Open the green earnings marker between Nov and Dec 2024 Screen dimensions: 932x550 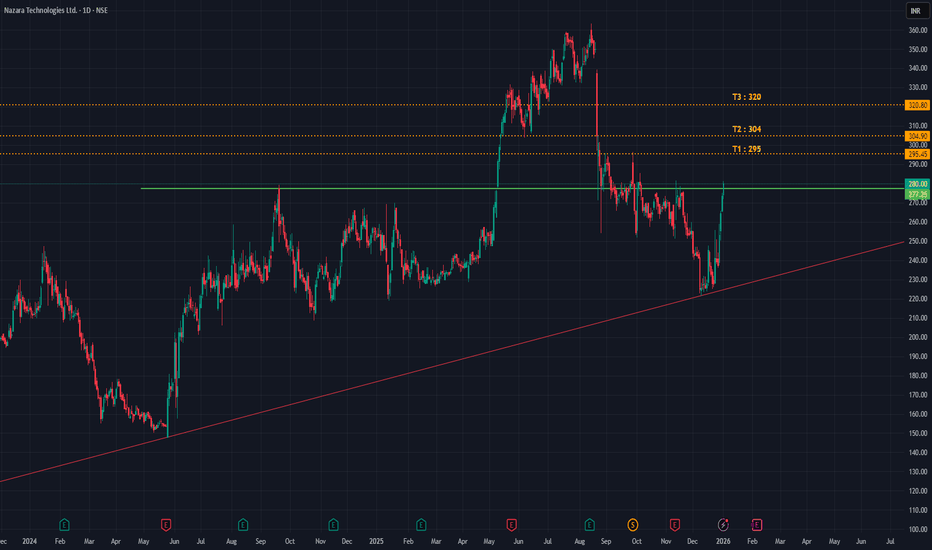tap(333, 524)
